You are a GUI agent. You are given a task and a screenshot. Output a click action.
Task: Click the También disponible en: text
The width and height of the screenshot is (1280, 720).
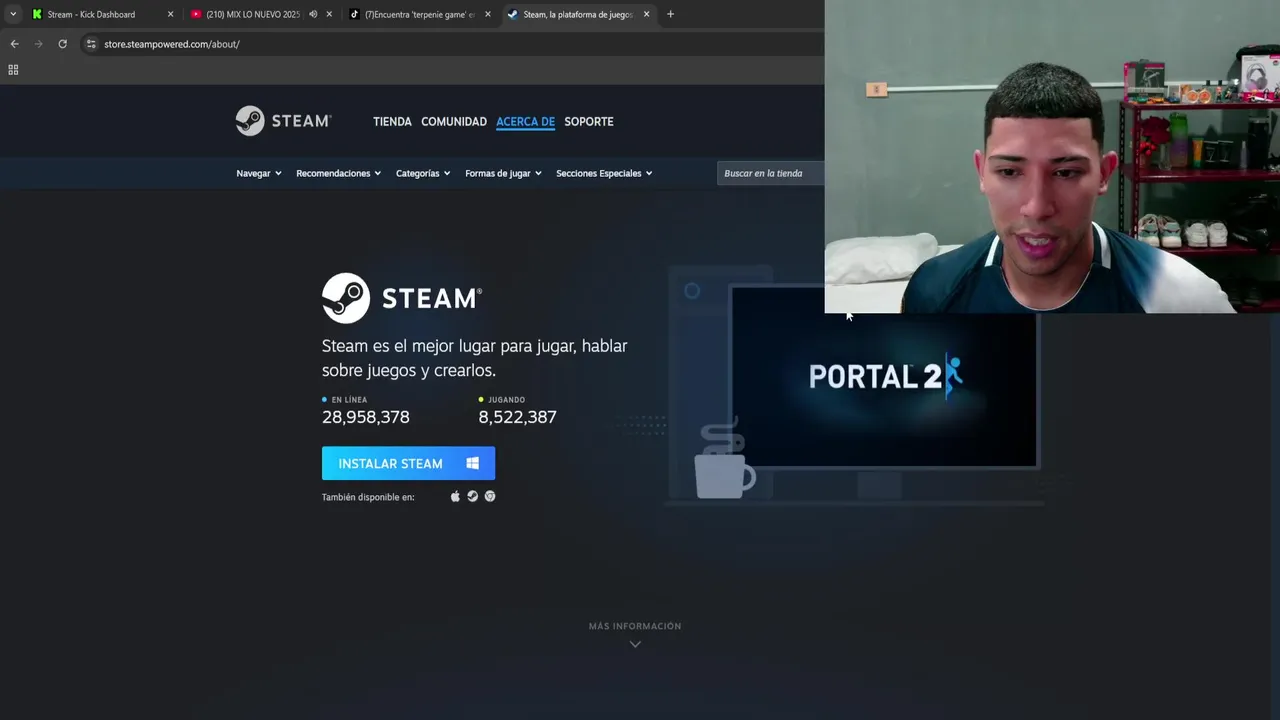[x=368, y=497]
